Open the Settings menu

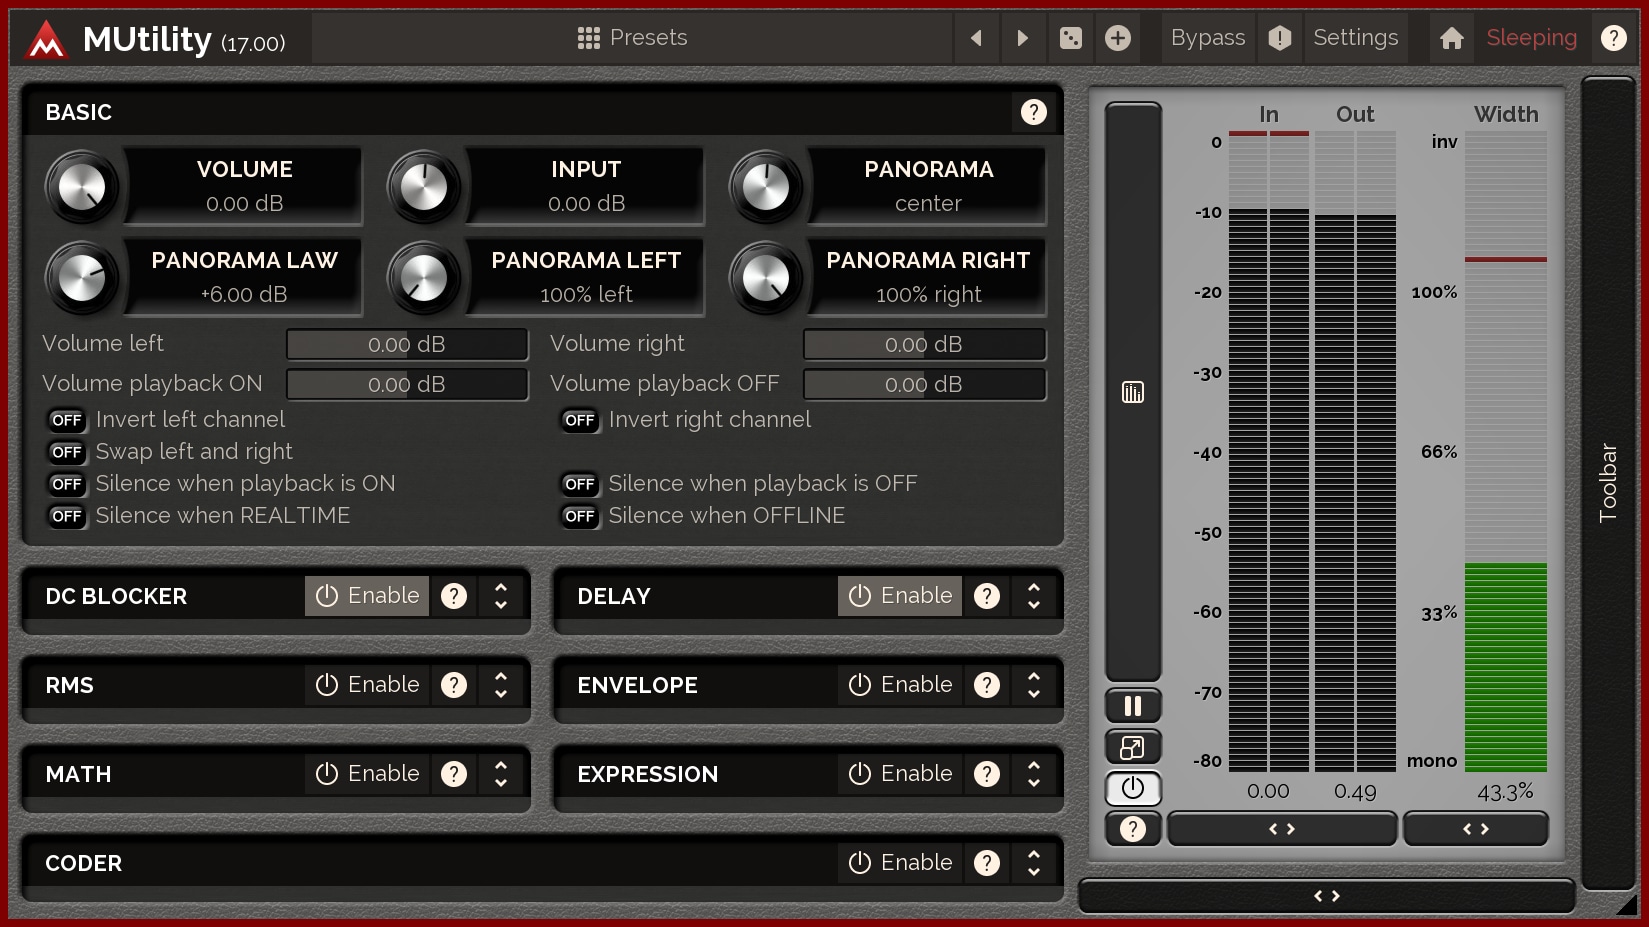pyautogui.click(x=1355, y=38)
